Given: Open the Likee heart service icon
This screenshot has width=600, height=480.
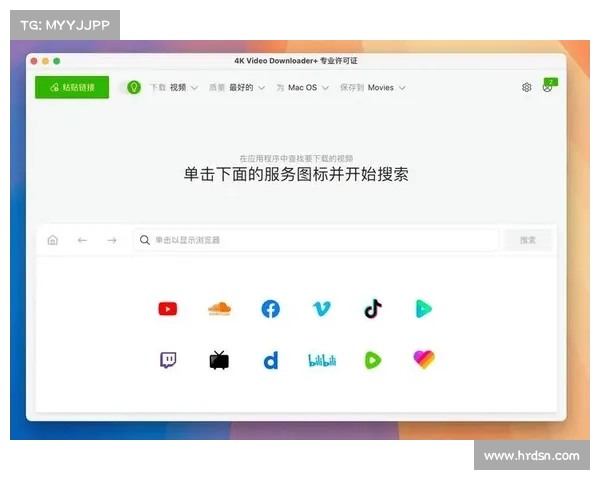Looking at the screenshot, I should [424, 359].
